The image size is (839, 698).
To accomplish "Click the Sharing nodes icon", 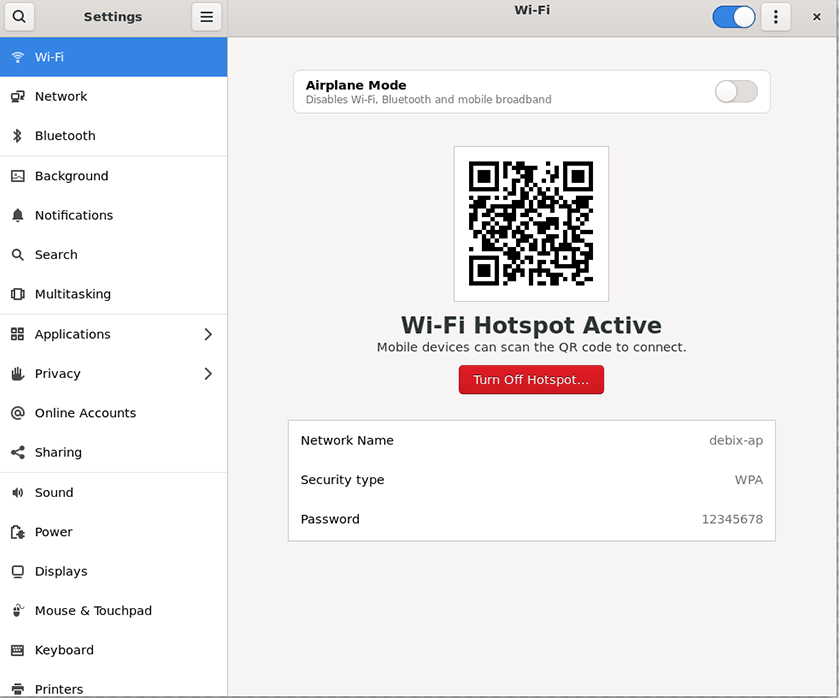I will click(18, 452).
